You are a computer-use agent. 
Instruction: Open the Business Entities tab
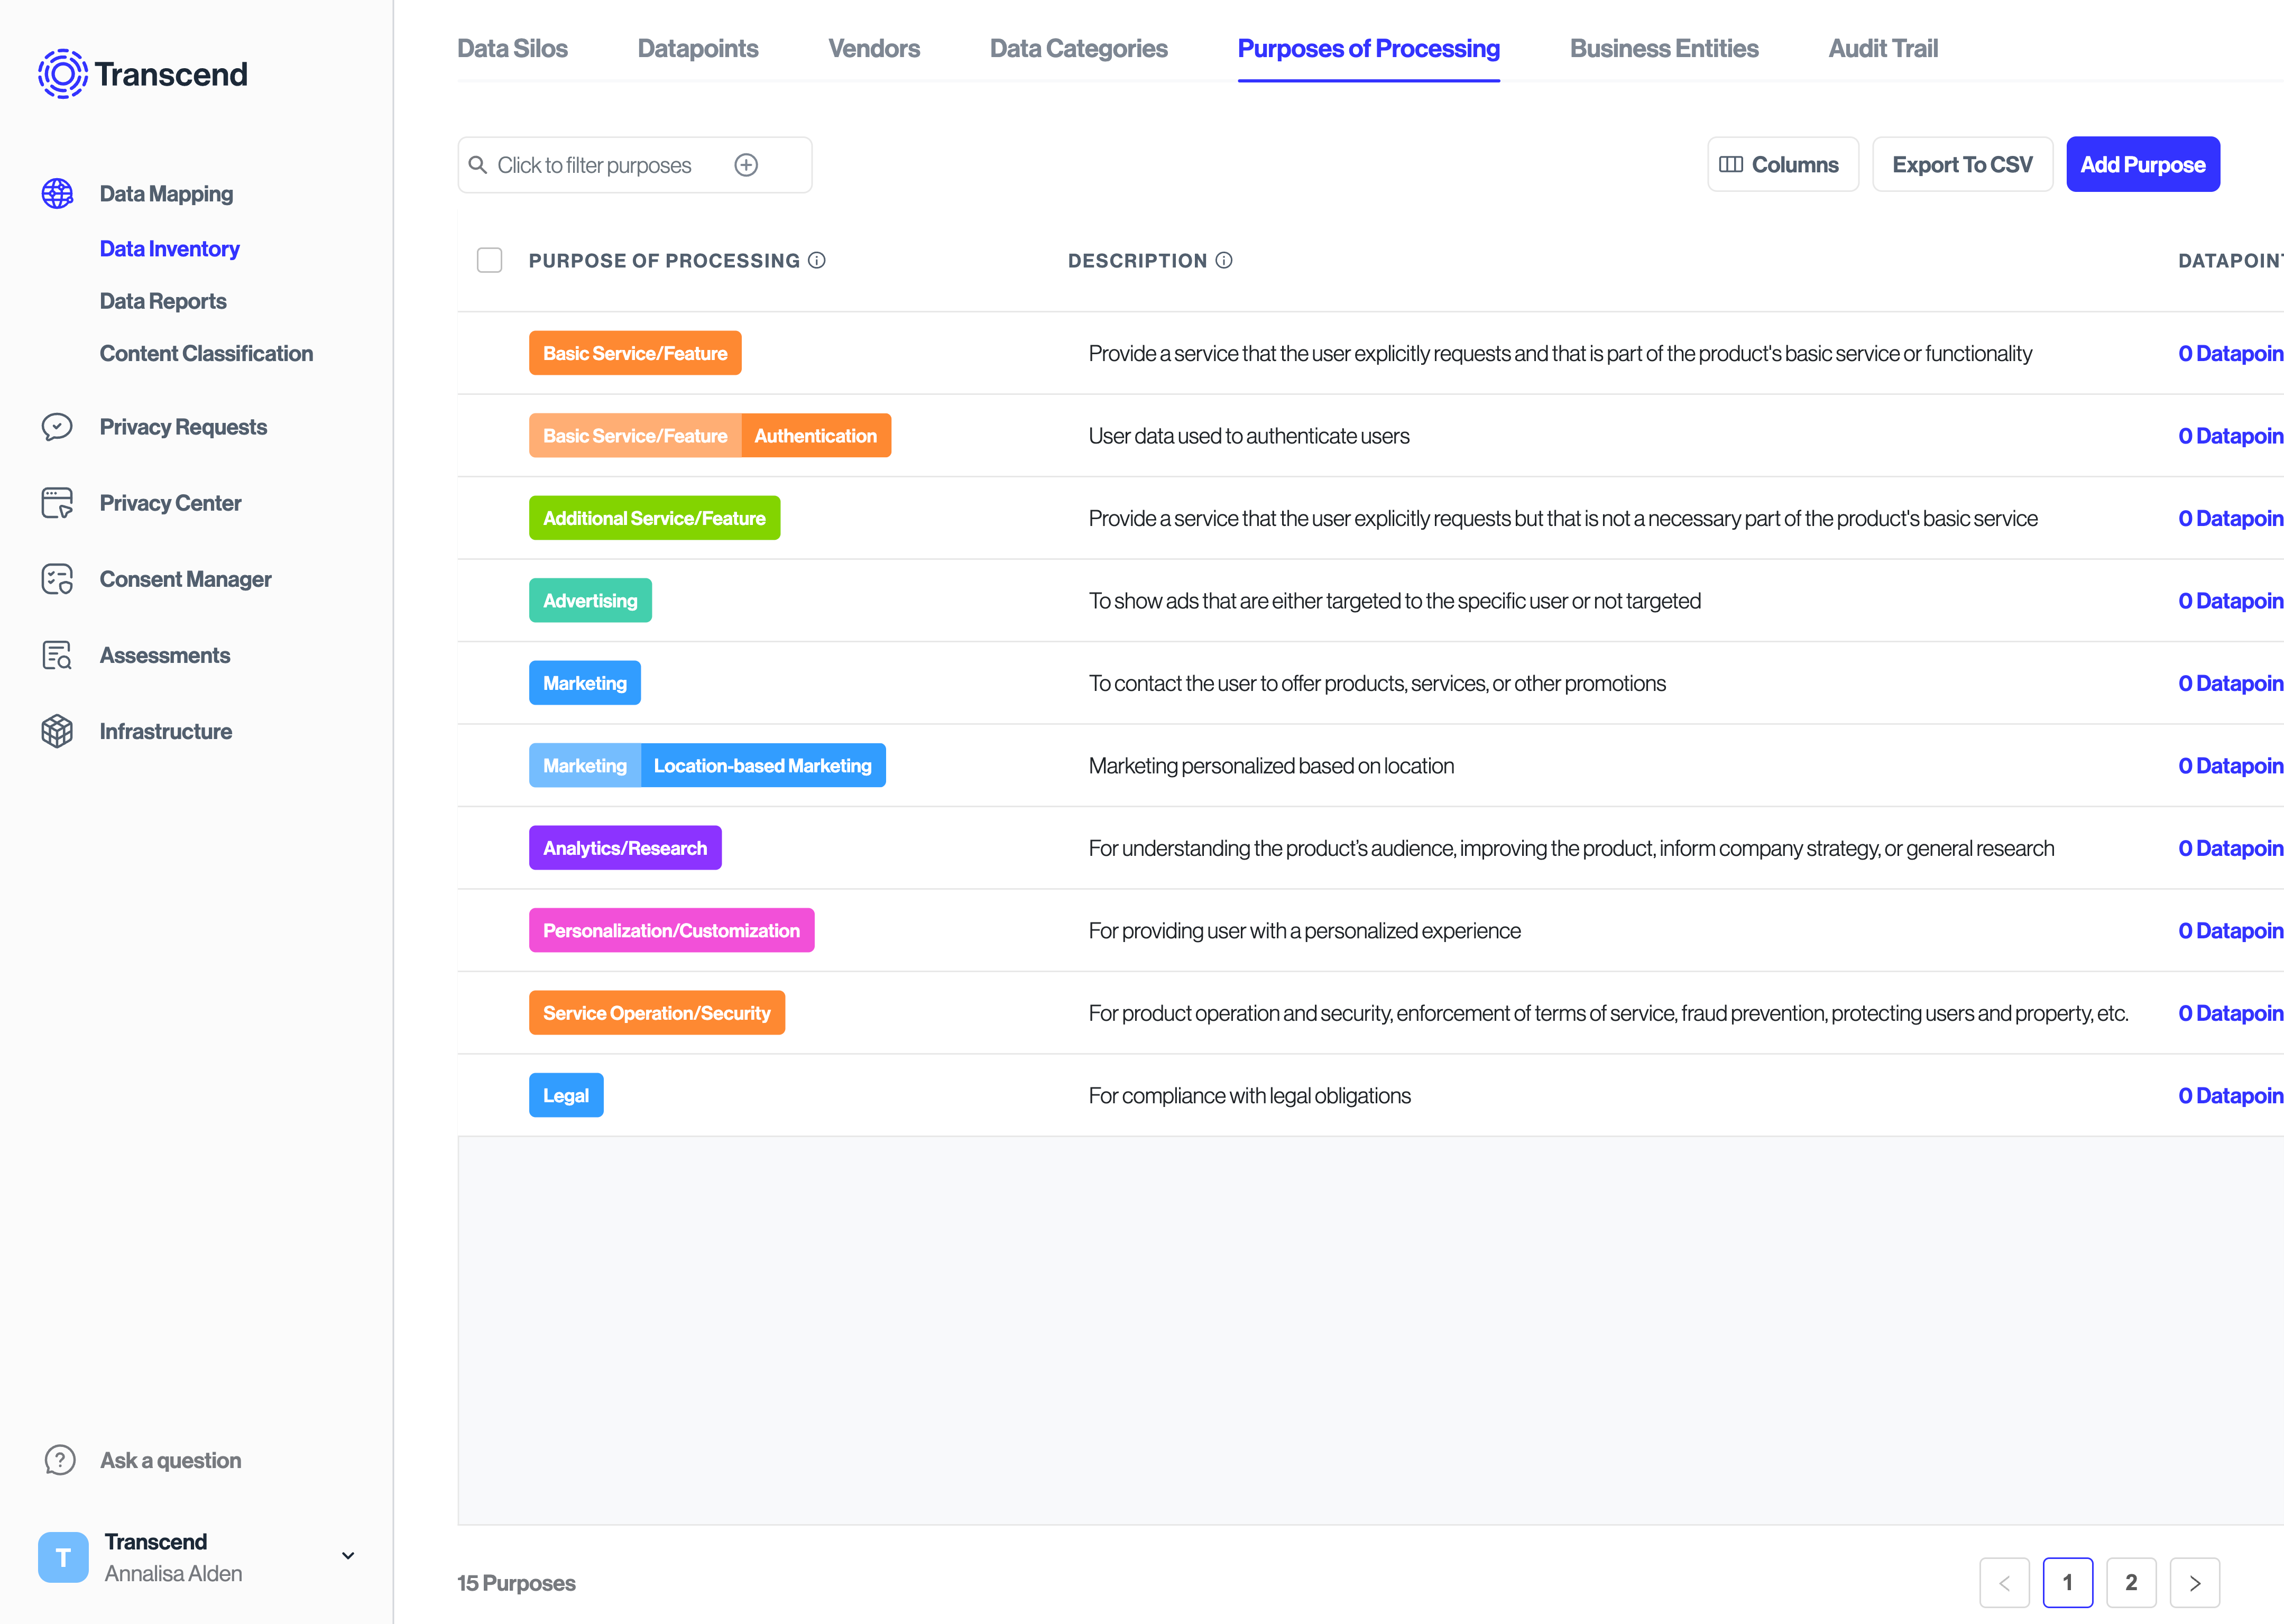[x=1663, y=47]
